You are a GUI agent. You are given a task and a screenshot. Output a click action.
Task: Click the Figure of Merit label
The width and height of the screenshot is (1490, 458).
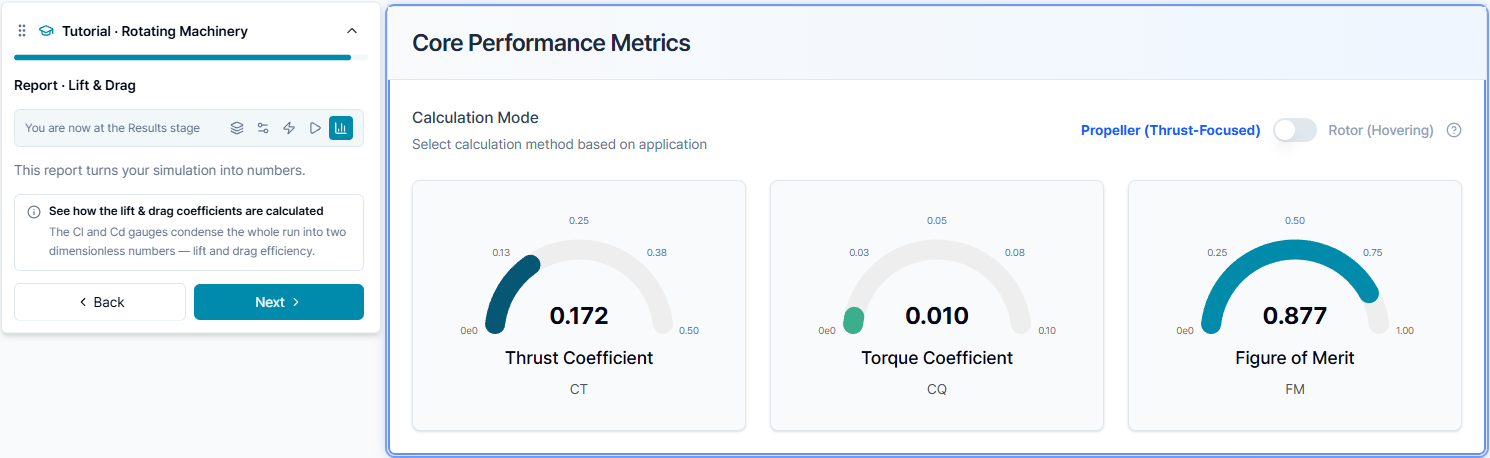click(x=1295, y=358)
